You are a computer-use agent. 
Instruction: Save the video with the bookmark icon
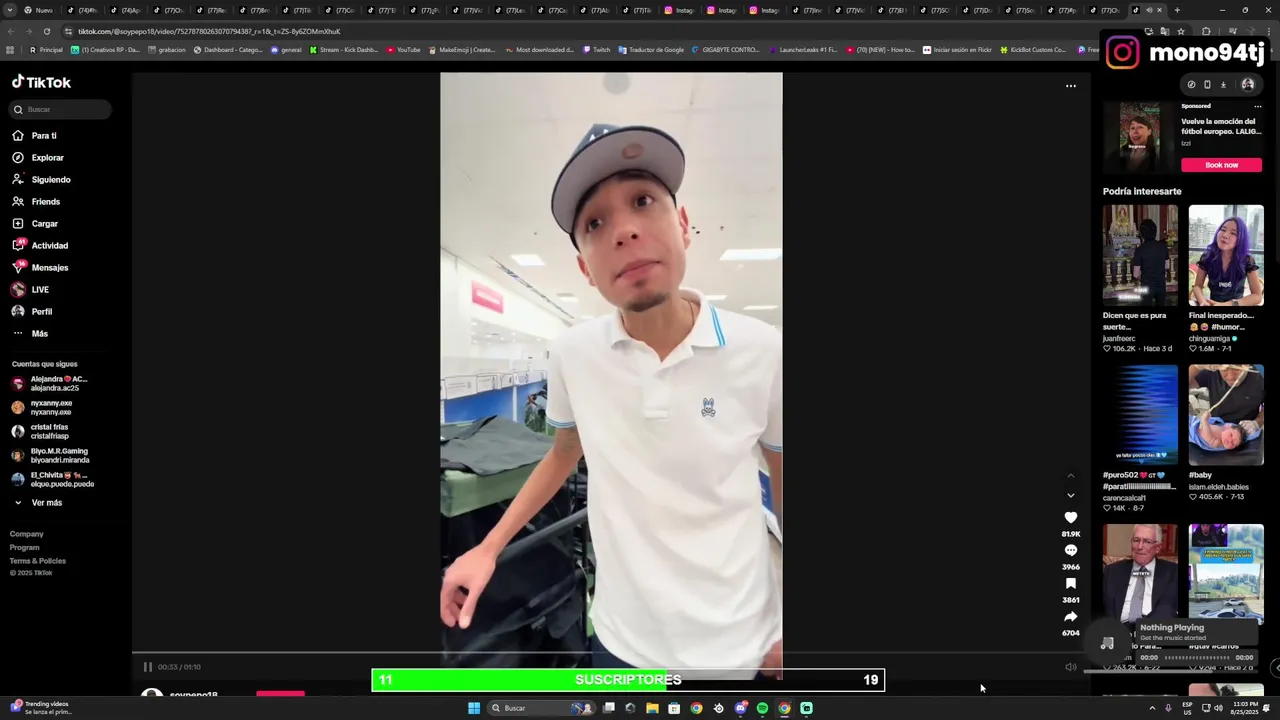click(1071, 584)
